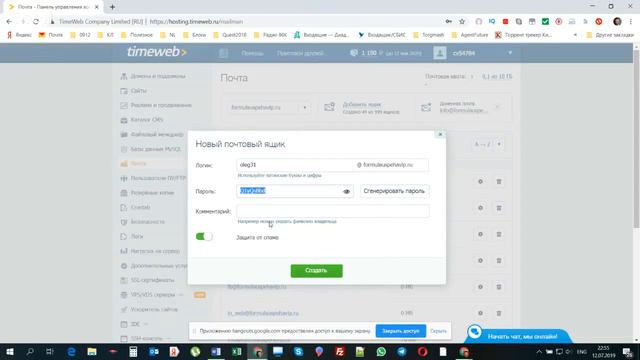The image size is (640, 360).
Task: Click Добавить ящик icon
Action: [x=329, y=107]
